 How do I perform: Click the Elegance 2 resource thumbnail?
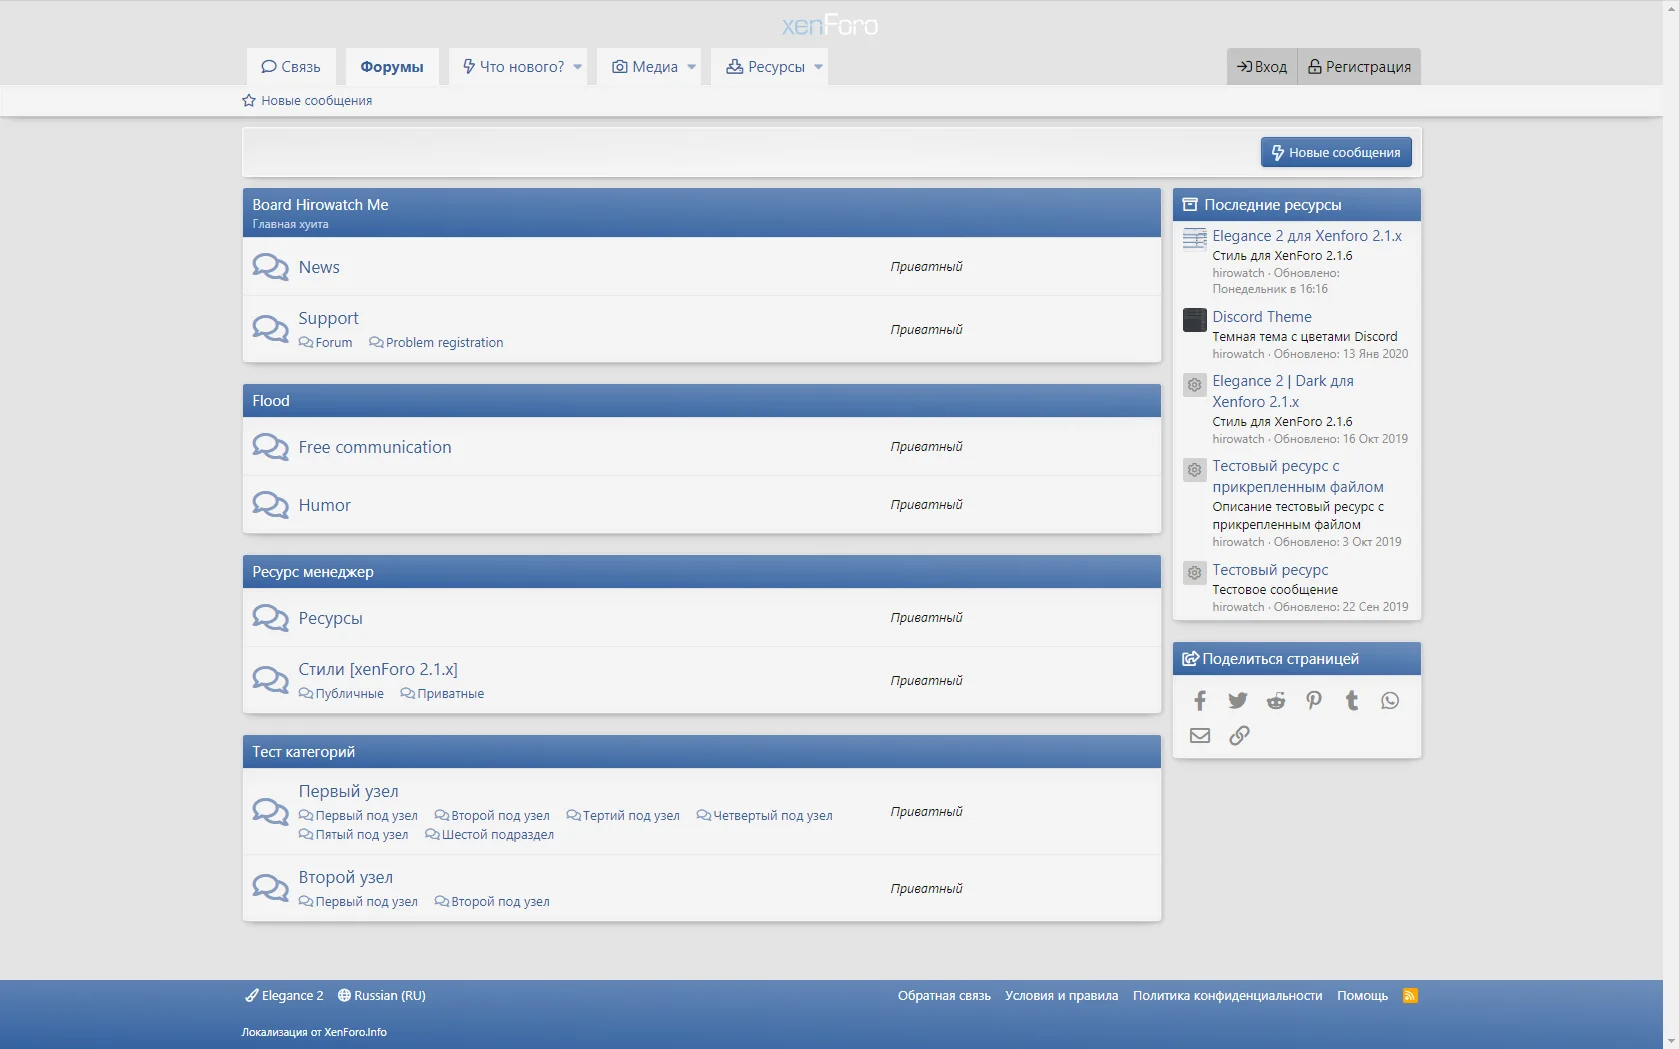point(1194,238)
